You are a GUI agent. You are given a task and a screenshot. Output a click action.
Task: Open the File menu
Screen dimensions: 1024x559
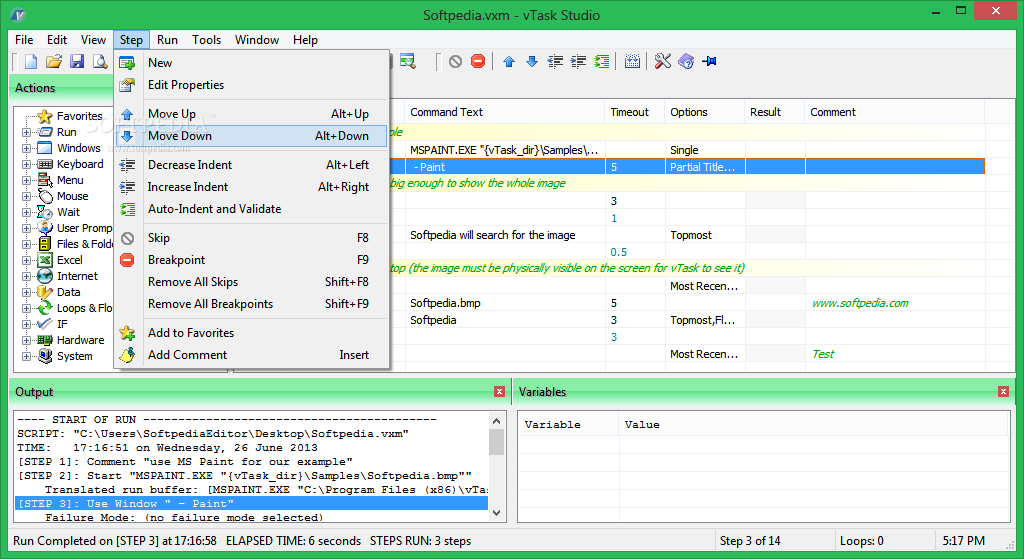[x=24, y=40]
